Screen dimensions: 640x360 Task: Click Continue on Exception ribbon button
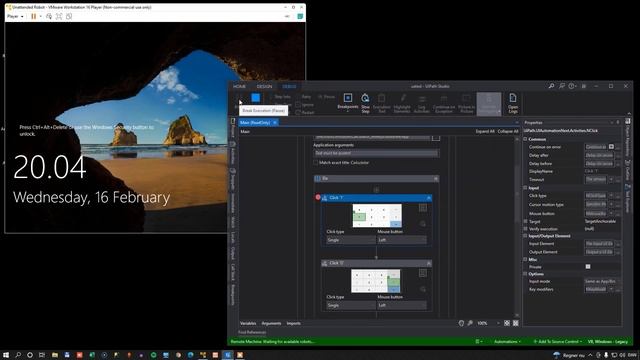tap(444, 103)
